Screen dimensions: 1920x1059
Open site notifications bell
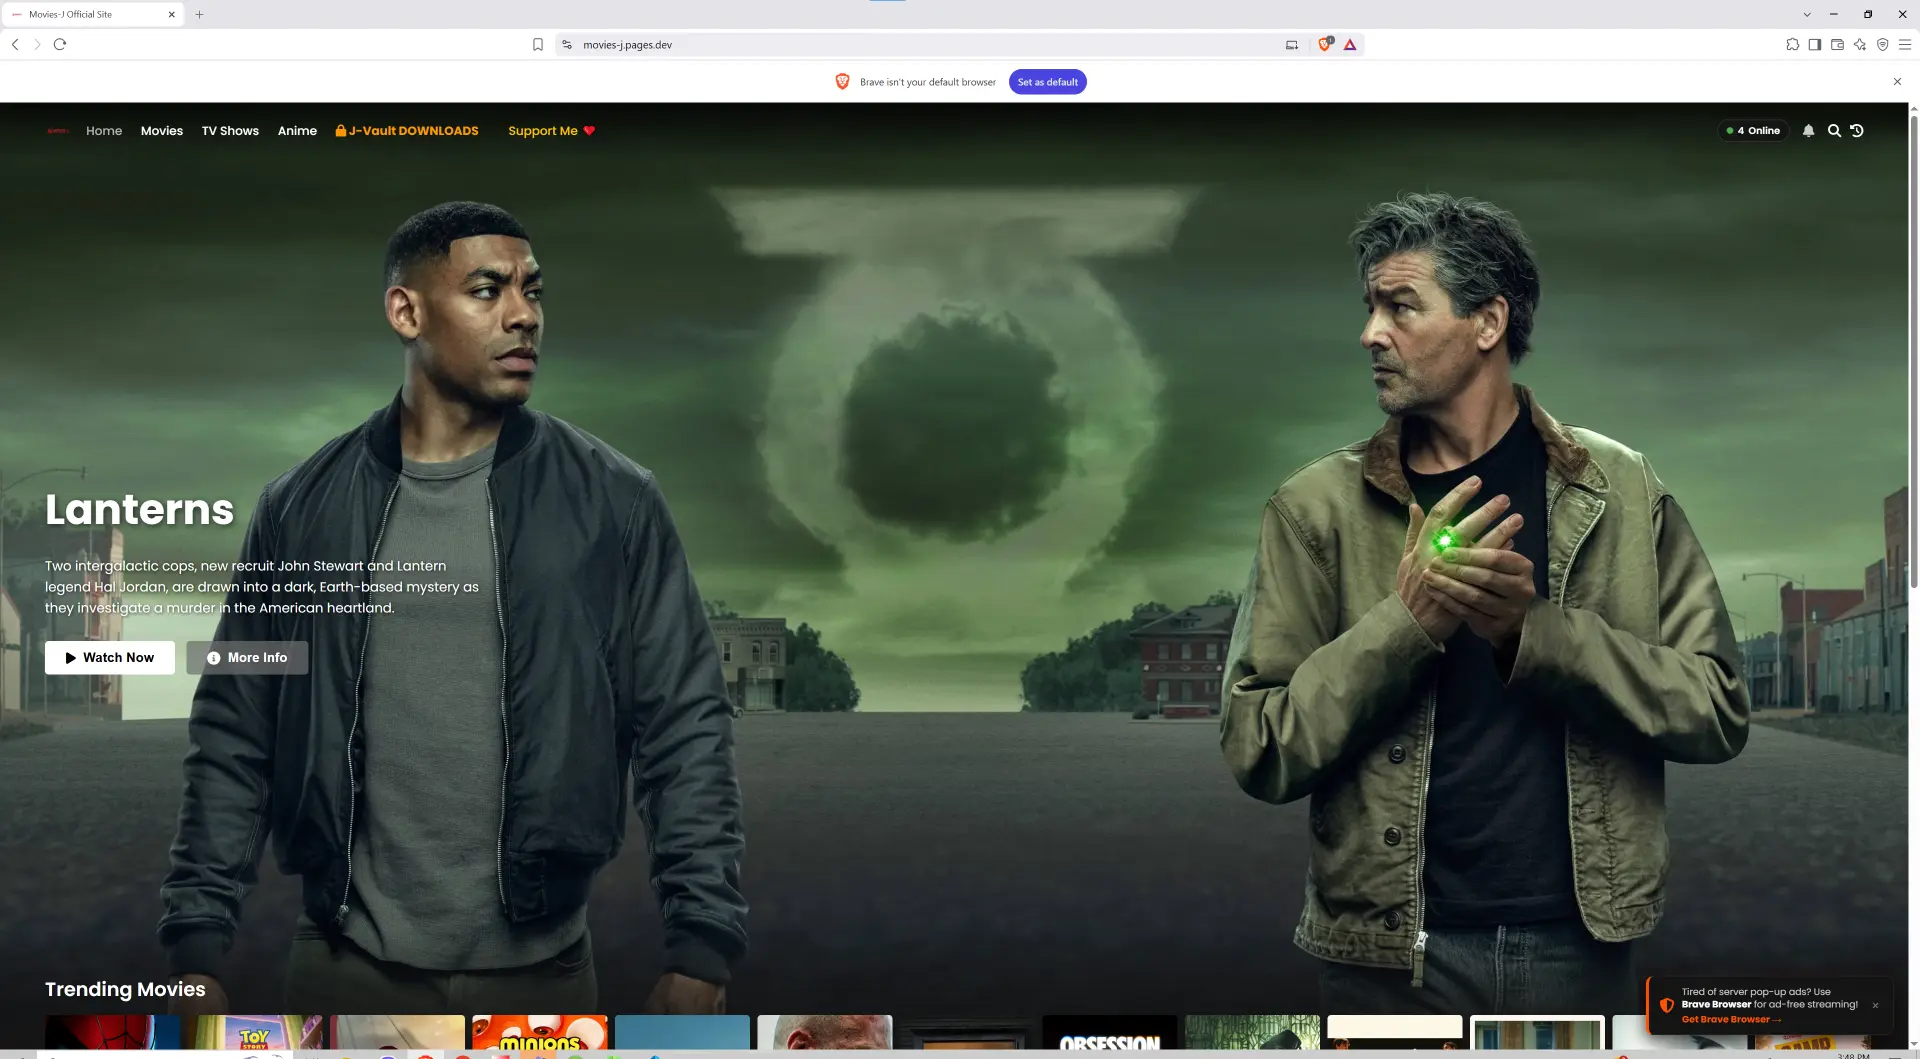click(1808, 131)
